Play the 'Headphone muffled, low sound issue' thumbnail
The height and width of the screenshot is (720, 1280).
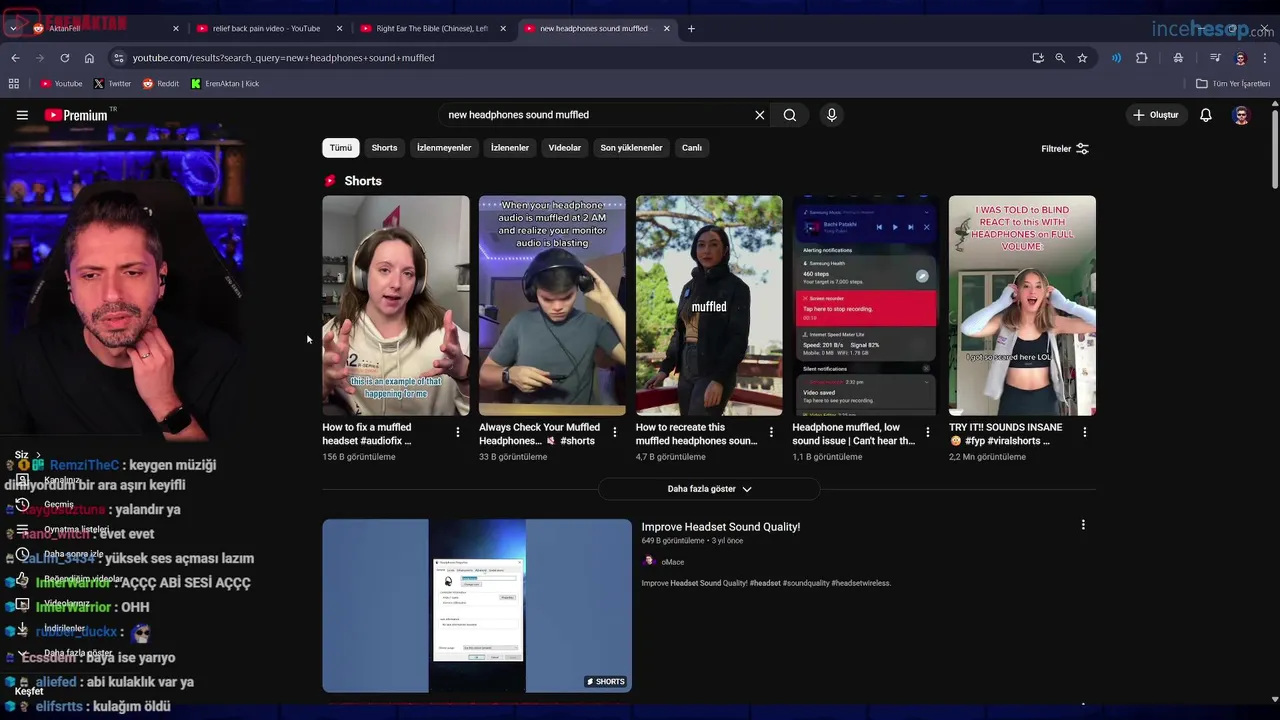pos(866,305)
